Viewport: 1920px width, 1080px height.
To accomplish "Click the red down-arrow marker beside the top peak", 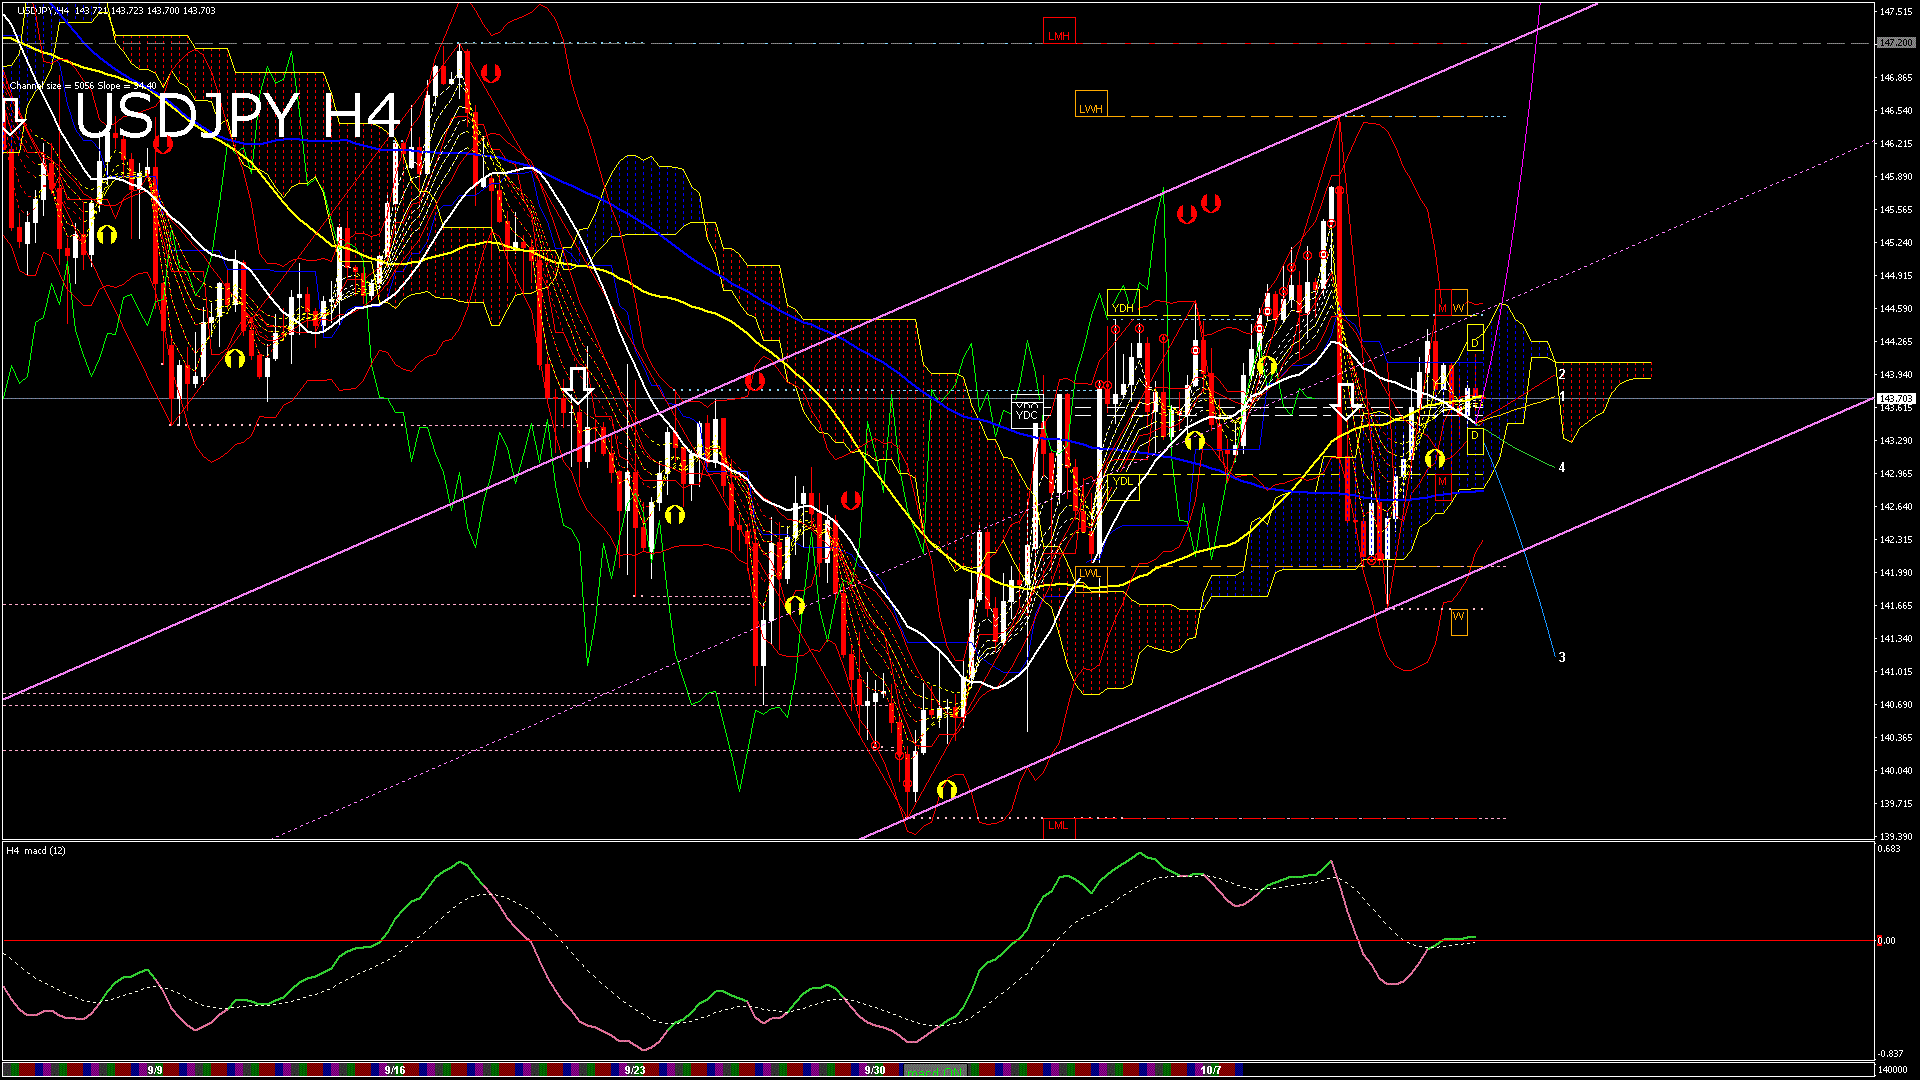I will [490, 73].
